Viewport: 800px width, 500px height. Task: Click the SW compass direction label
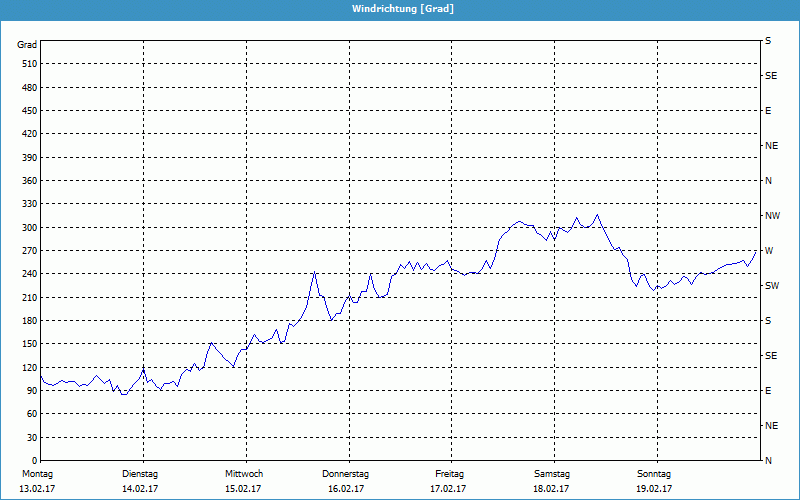(x=772, y=286)
